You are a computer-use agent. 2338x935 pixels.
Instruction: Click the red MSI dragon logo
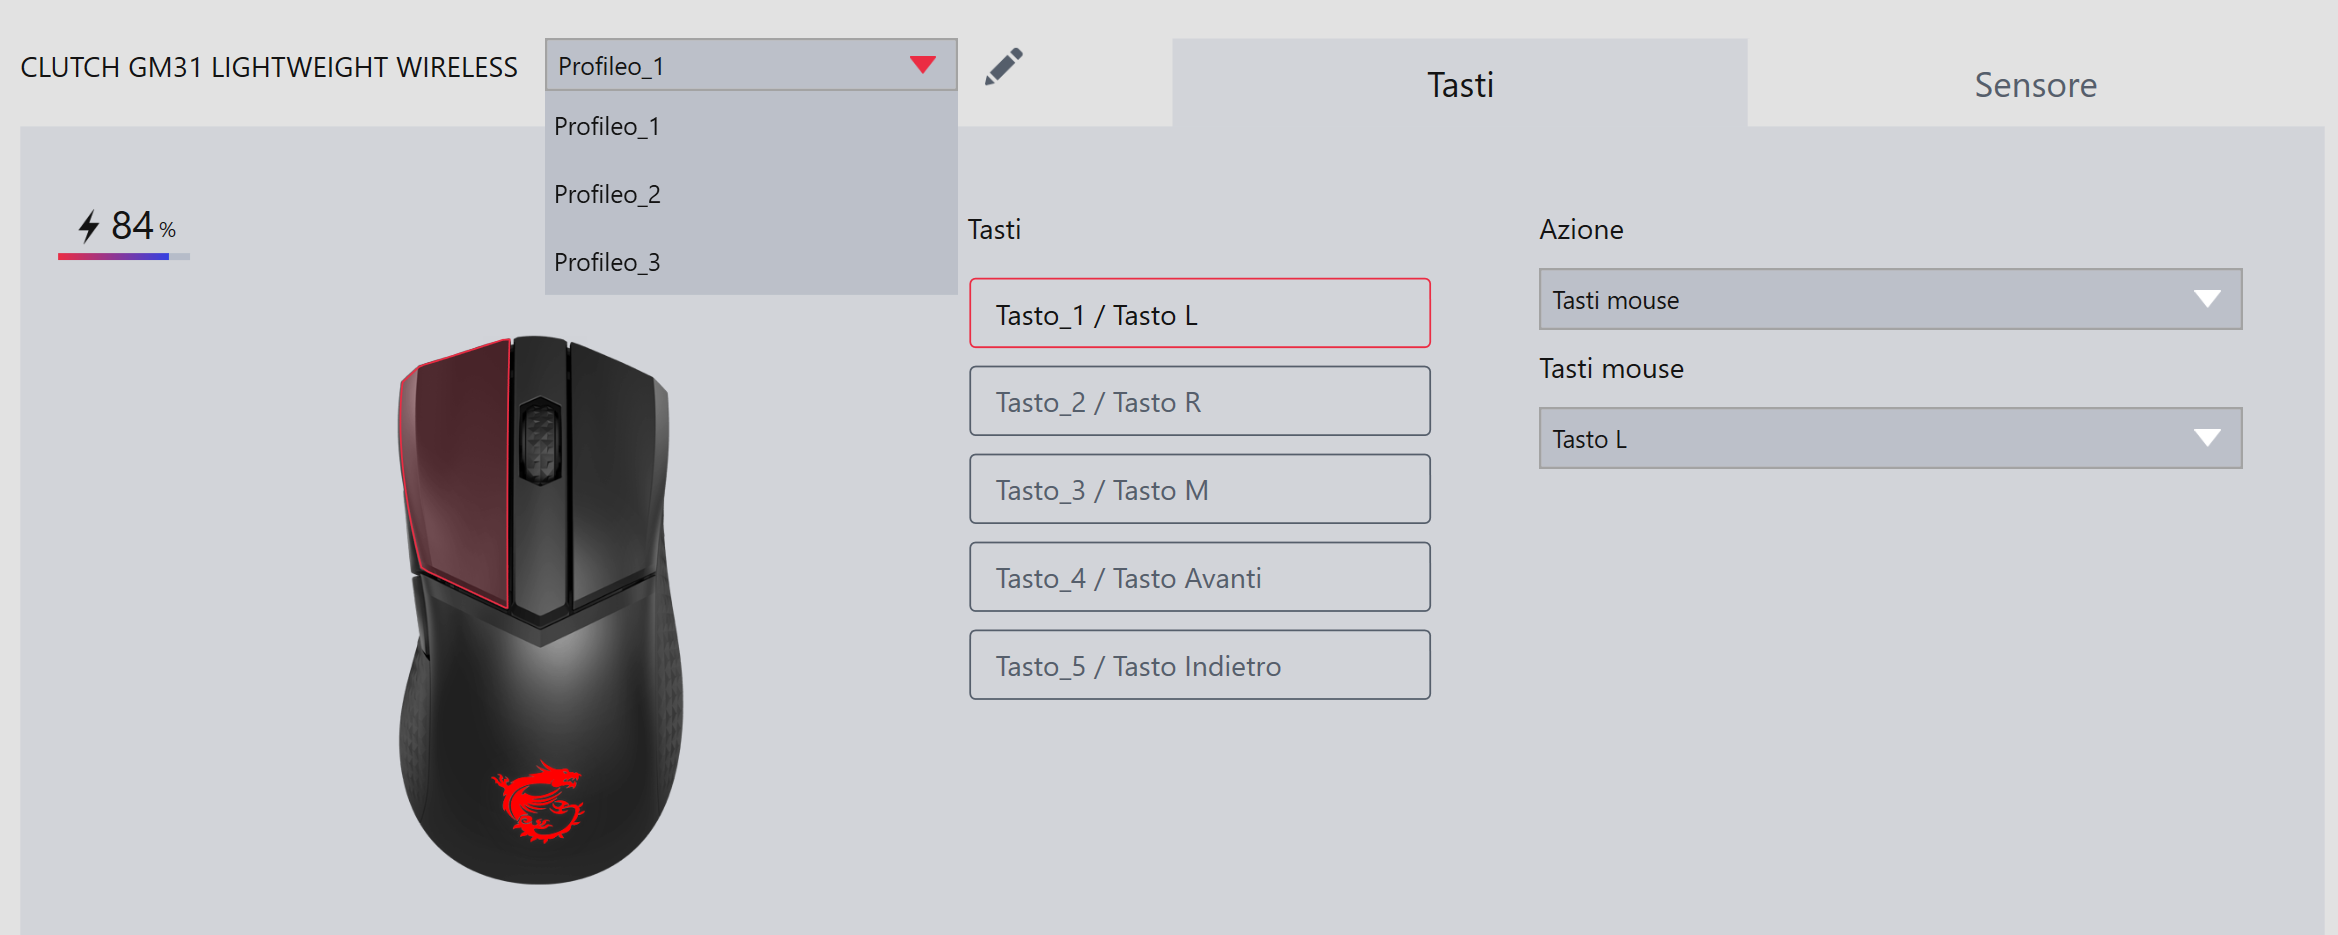point(538,801)
